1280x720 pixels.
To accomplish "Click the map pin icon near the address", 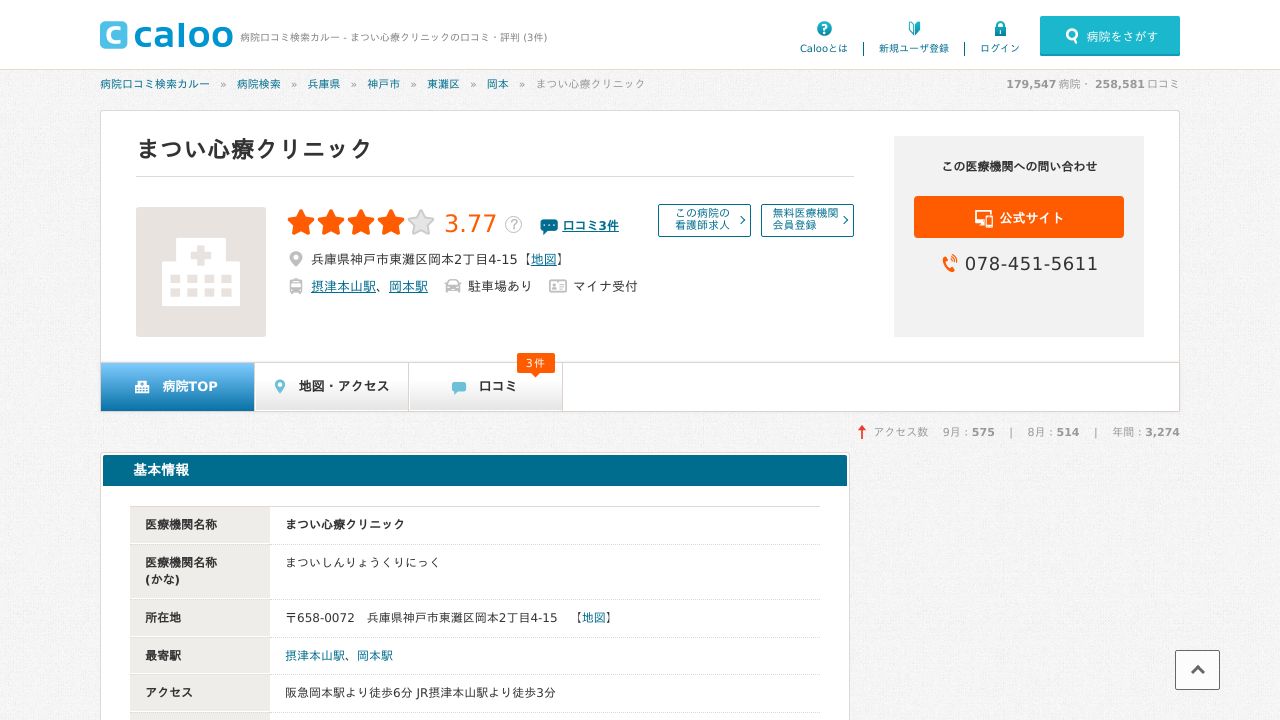I will [296, 258].
